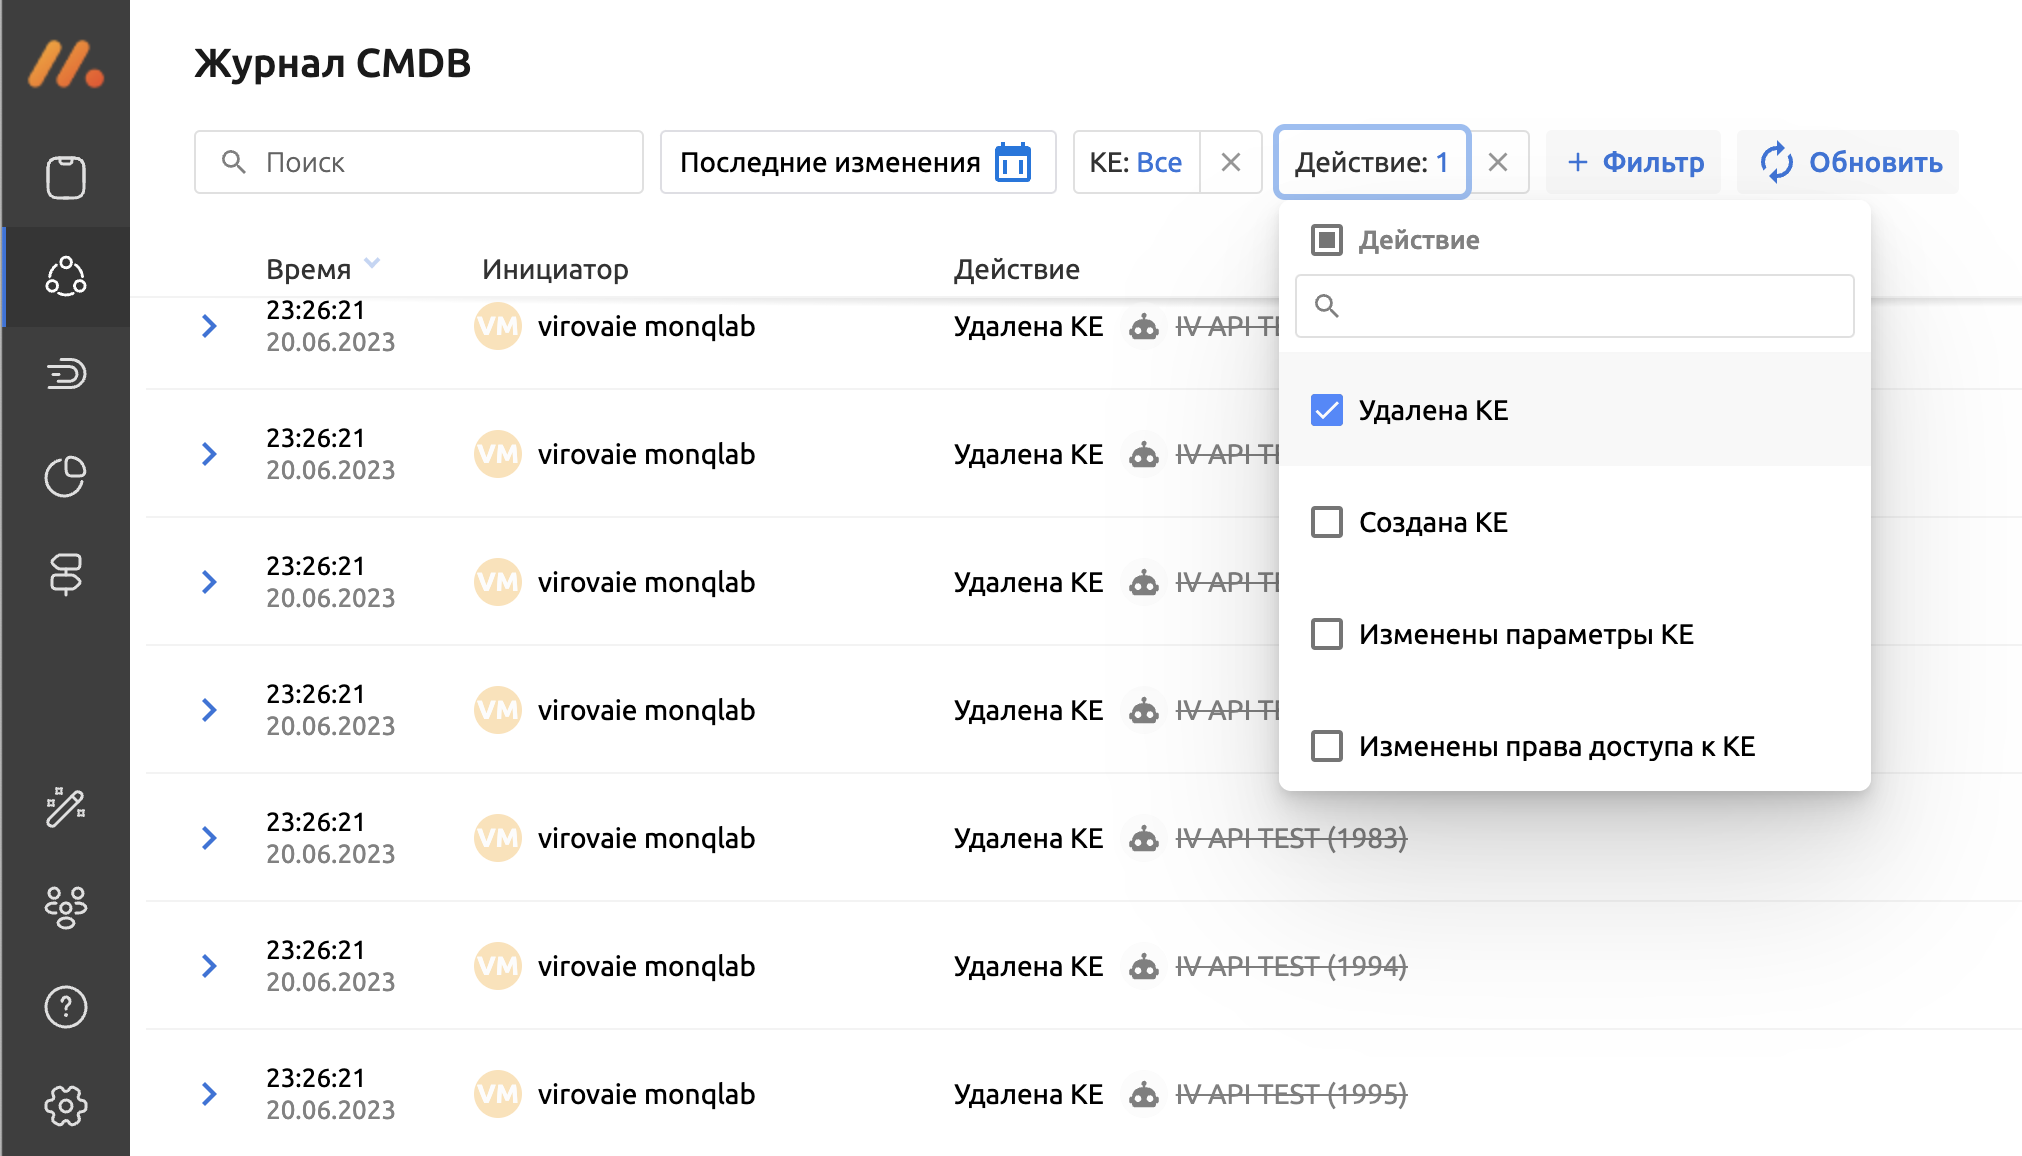
Task: Open the settings gear icon
Action: [x=66, y=1106]
